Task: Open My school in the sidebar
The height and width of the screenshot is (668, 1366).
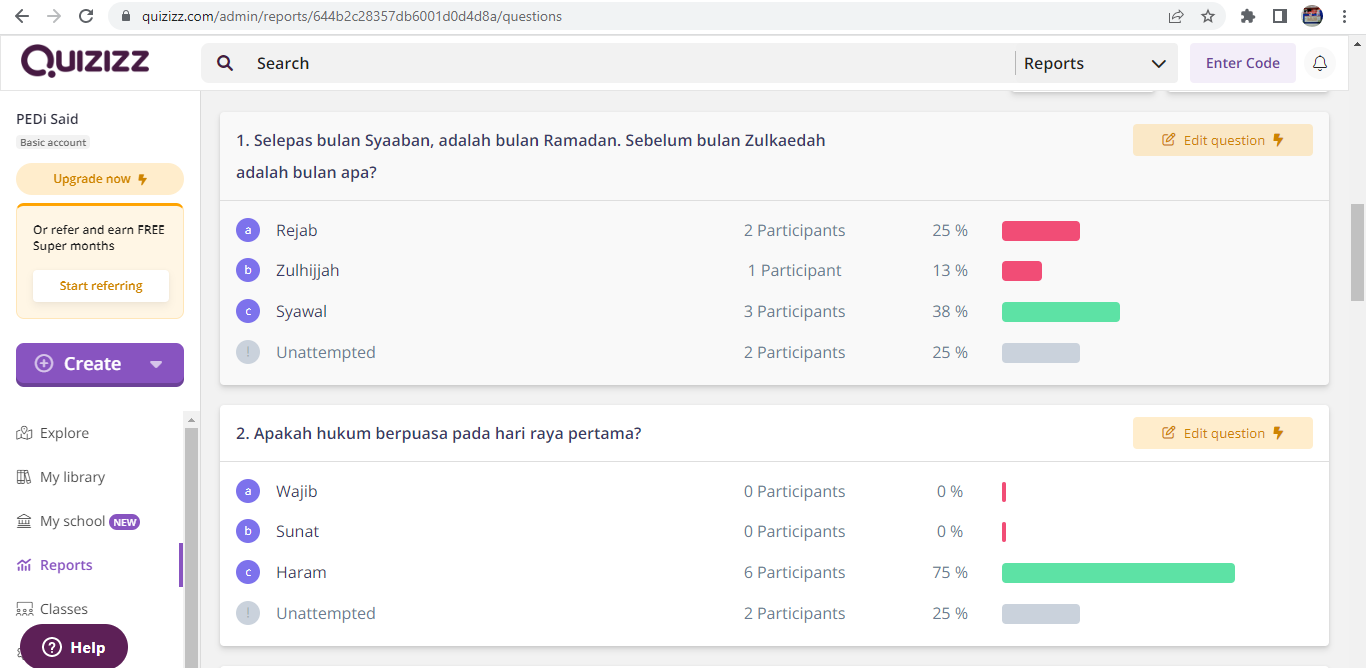Action: coord(72,521)
